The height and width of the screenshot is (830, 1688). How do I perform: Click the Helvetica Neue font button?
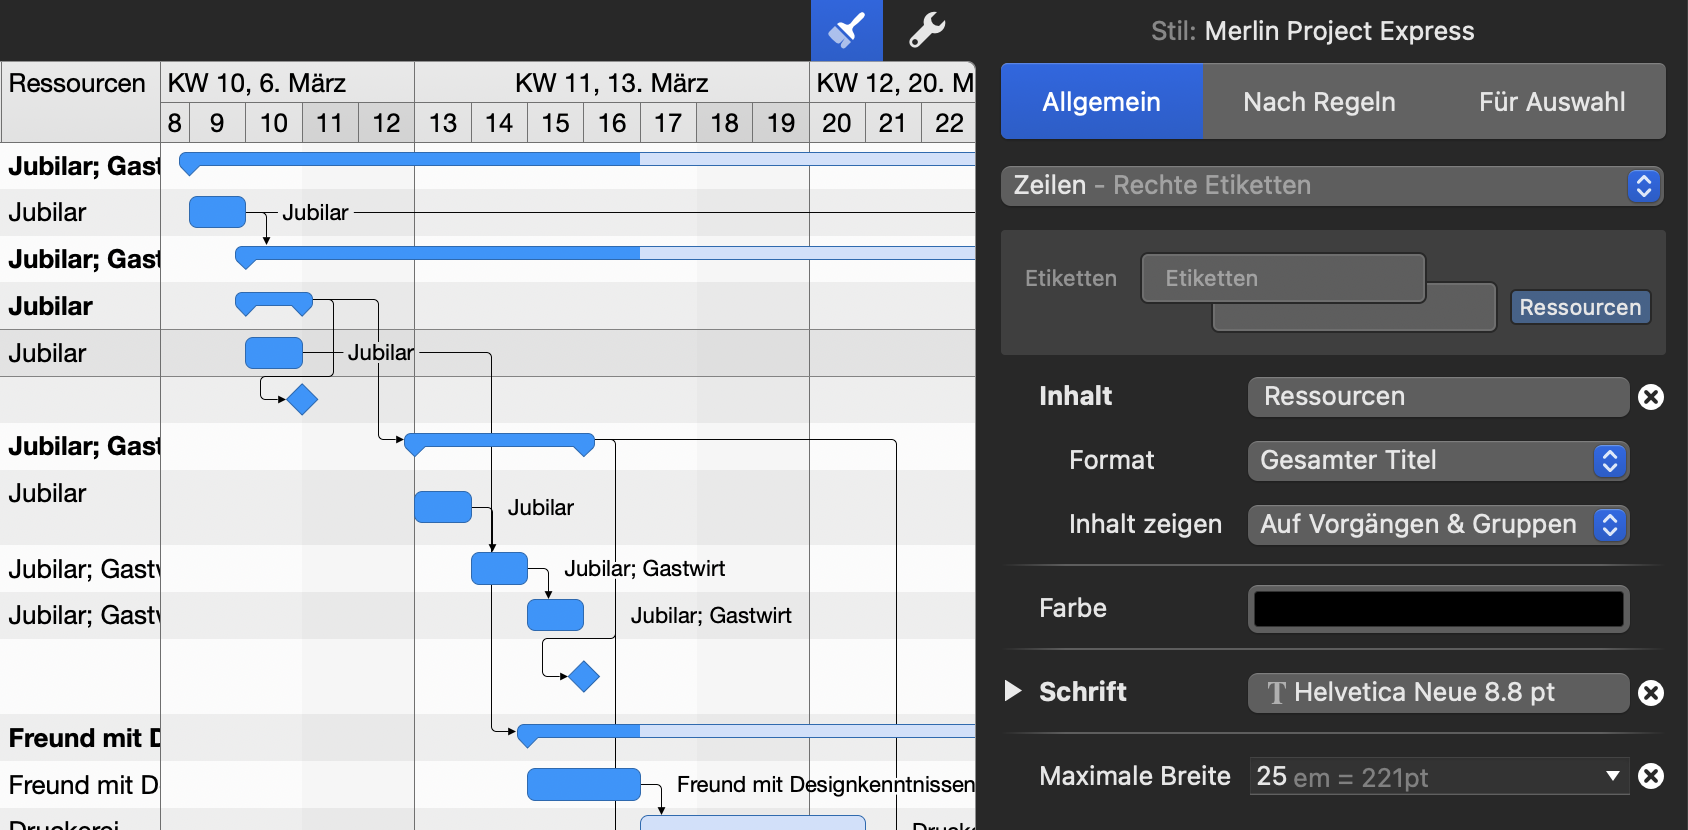click(1437, 693)
